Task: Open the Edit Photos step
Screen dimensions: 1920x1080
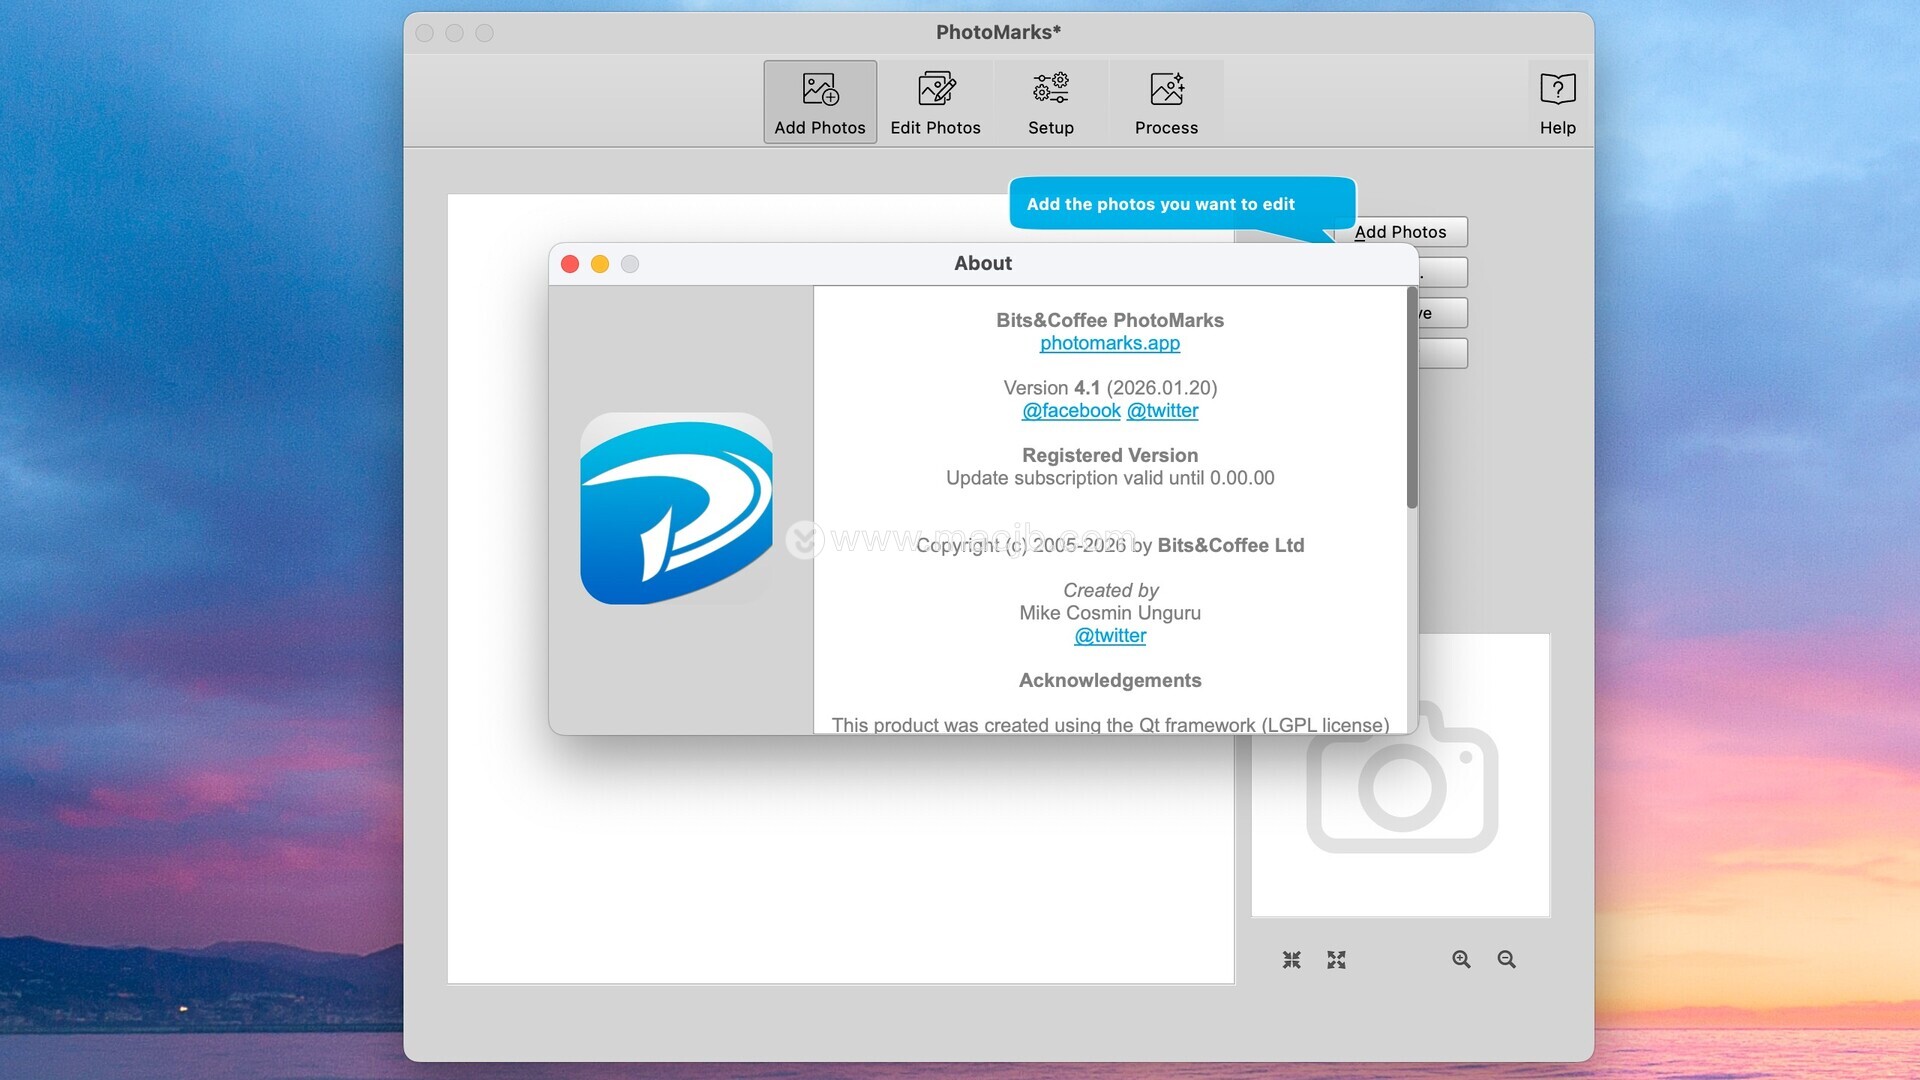Action: [x=935, y=102]
